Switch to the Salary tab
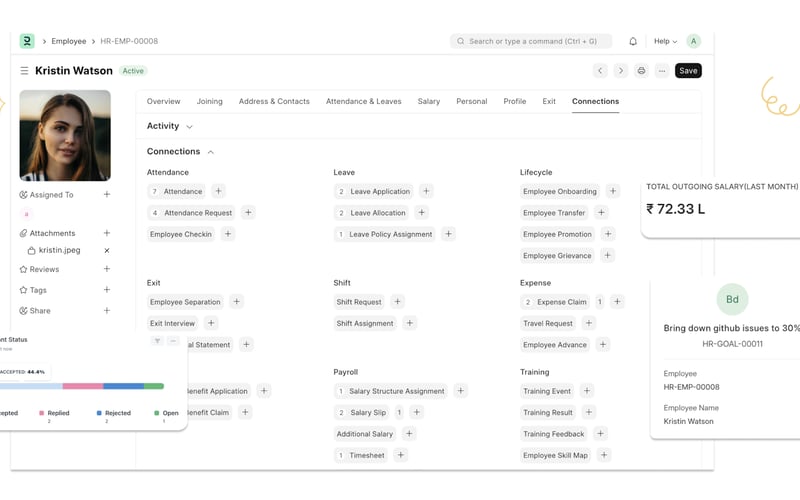 click(428, 101)
